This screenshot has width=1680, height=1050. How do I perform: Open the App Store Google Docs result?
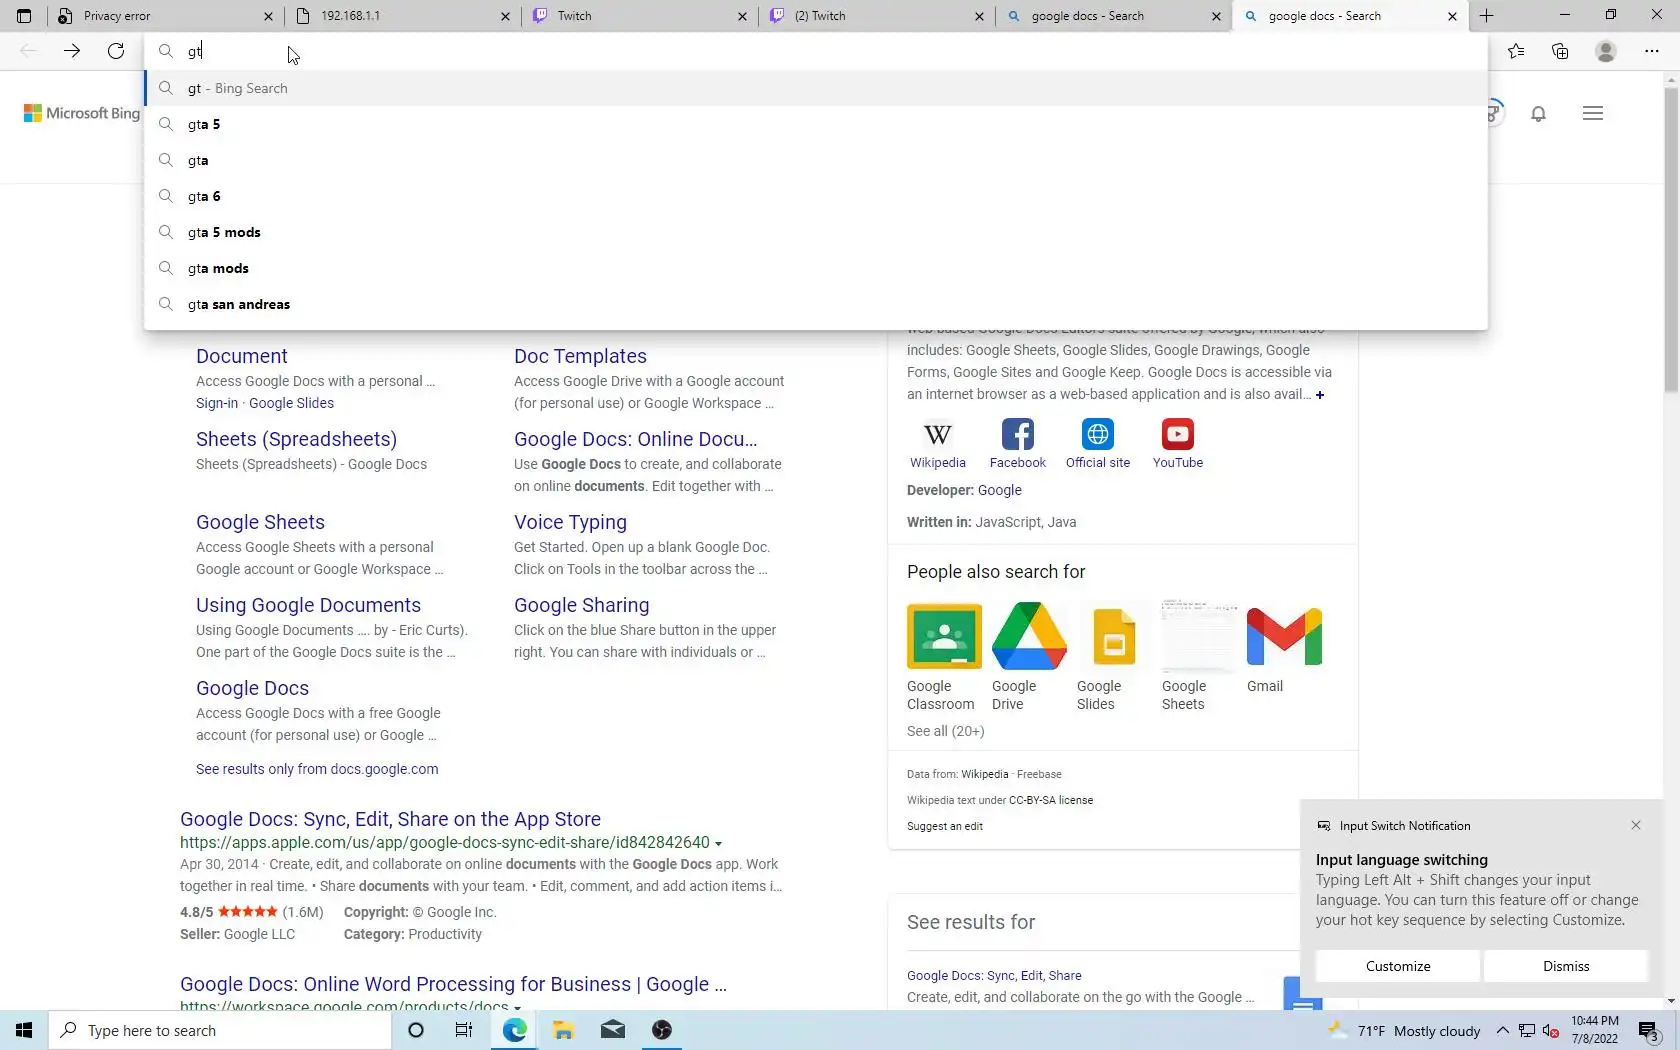[x=390, y=819]
